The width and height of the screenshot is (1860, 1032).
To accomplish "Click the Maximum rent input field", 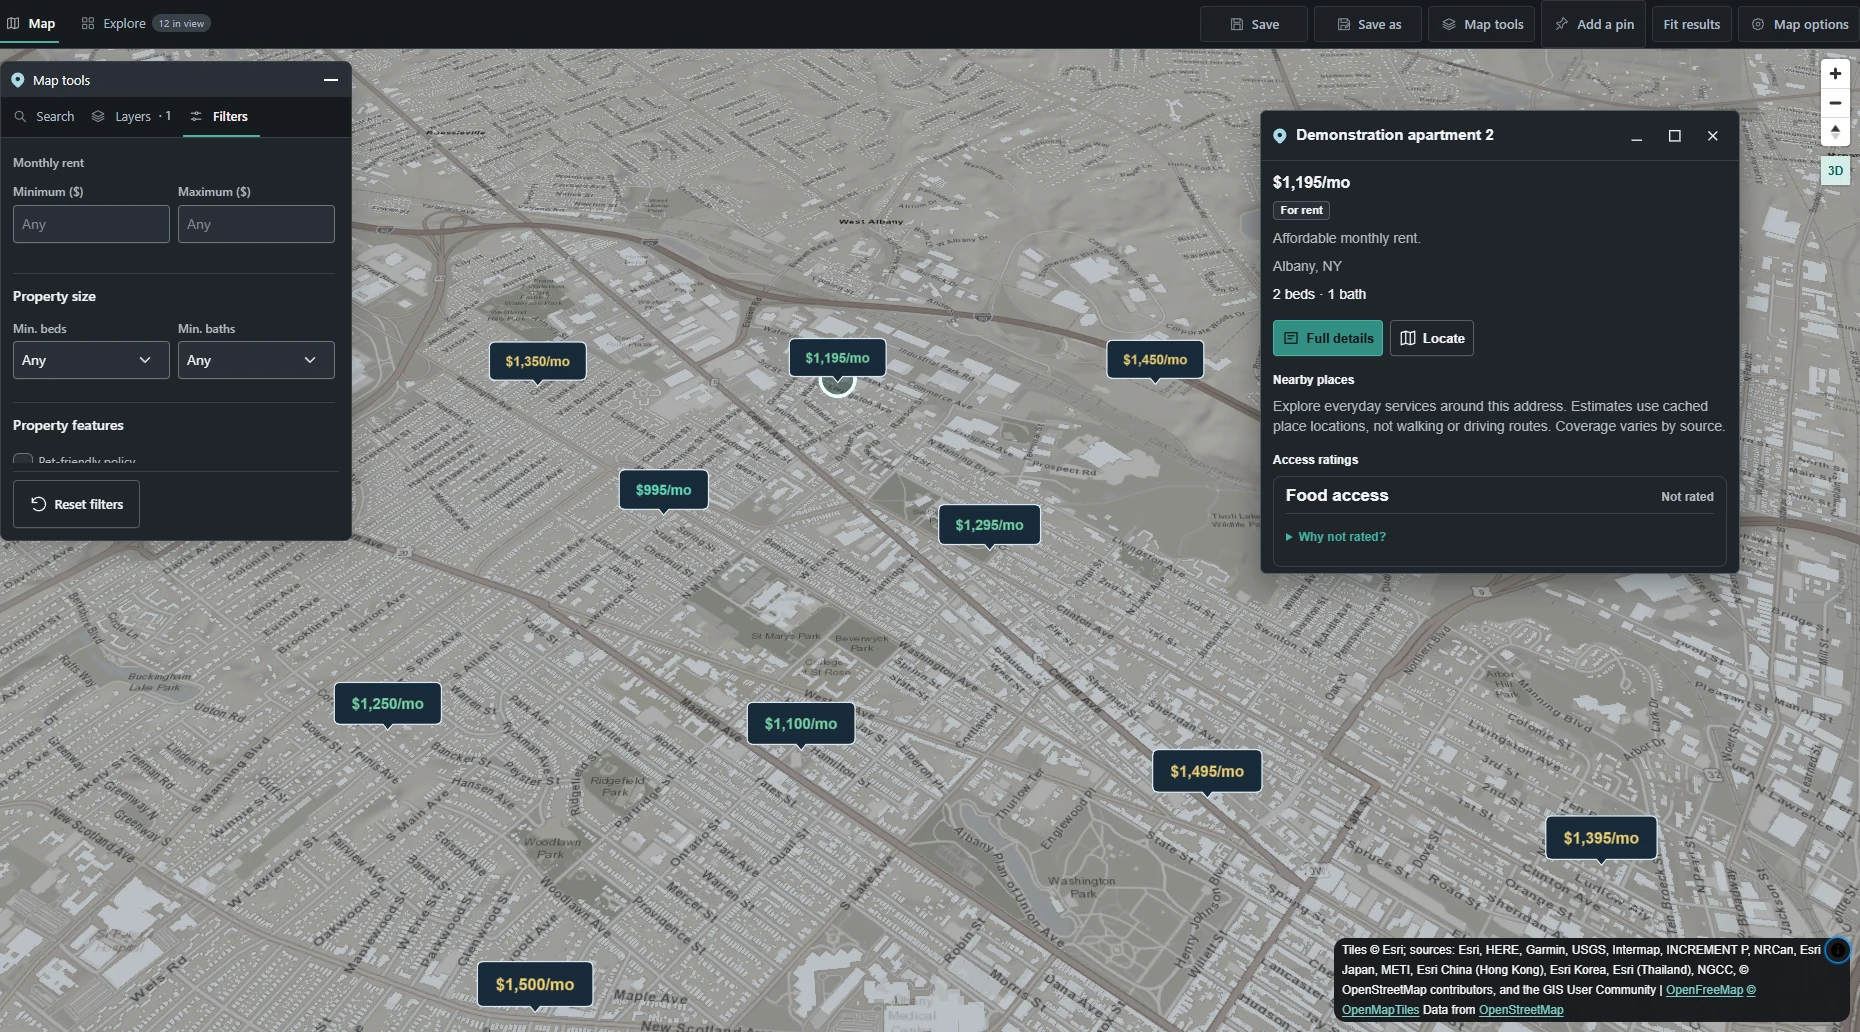I will pos(256,224).
